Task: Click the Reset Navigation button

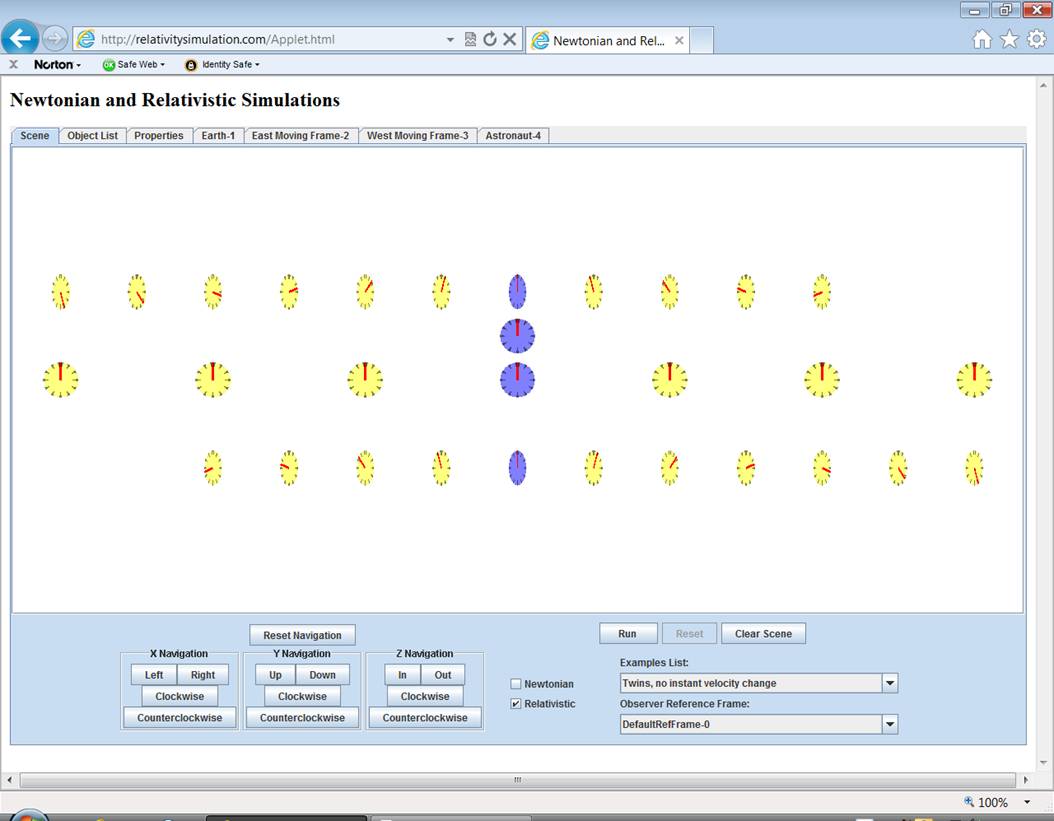Action: (x=302, y=635)
